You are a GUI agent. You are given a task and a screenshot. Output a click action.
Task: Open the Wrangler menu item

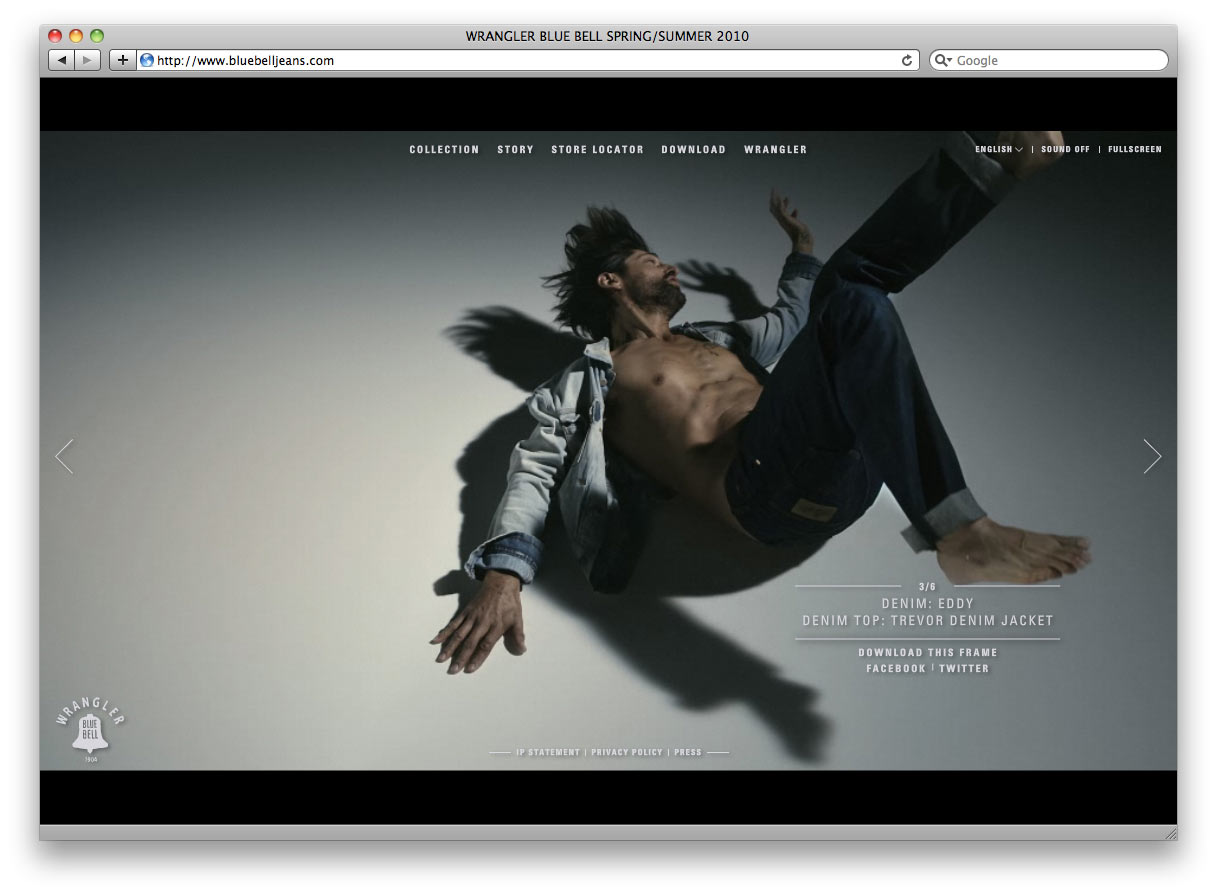(775, 149)
